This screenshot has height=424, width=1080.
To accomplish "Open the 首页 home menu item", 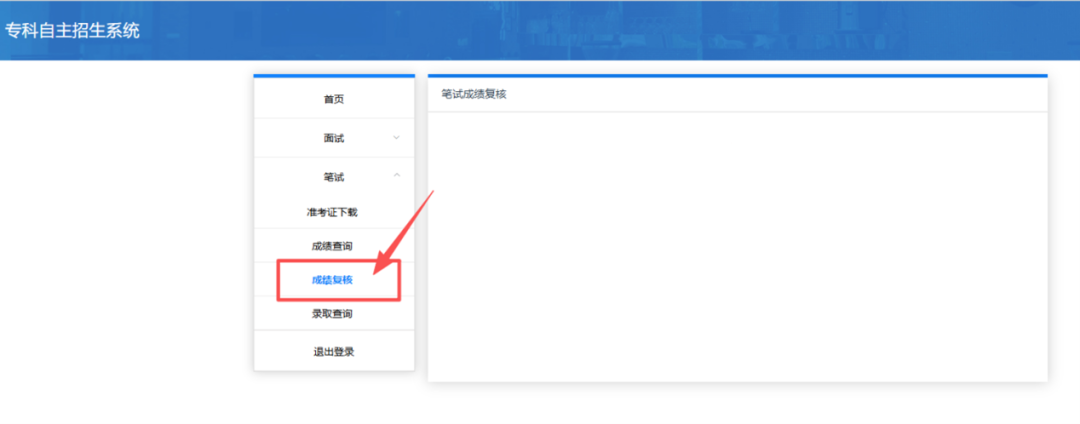I will point(333,99).
